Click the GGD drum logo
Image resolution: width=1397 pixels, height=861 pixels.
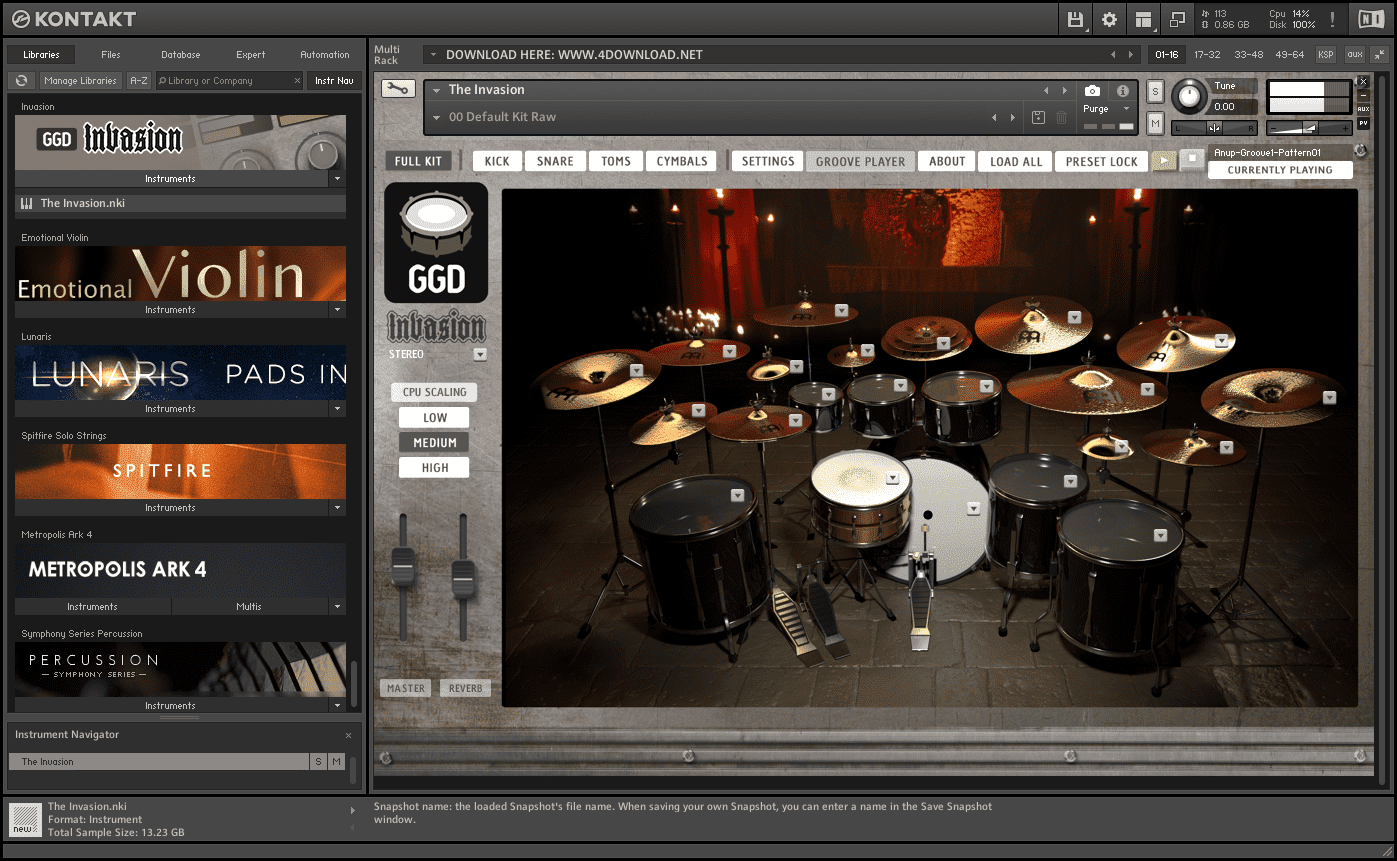436,243
